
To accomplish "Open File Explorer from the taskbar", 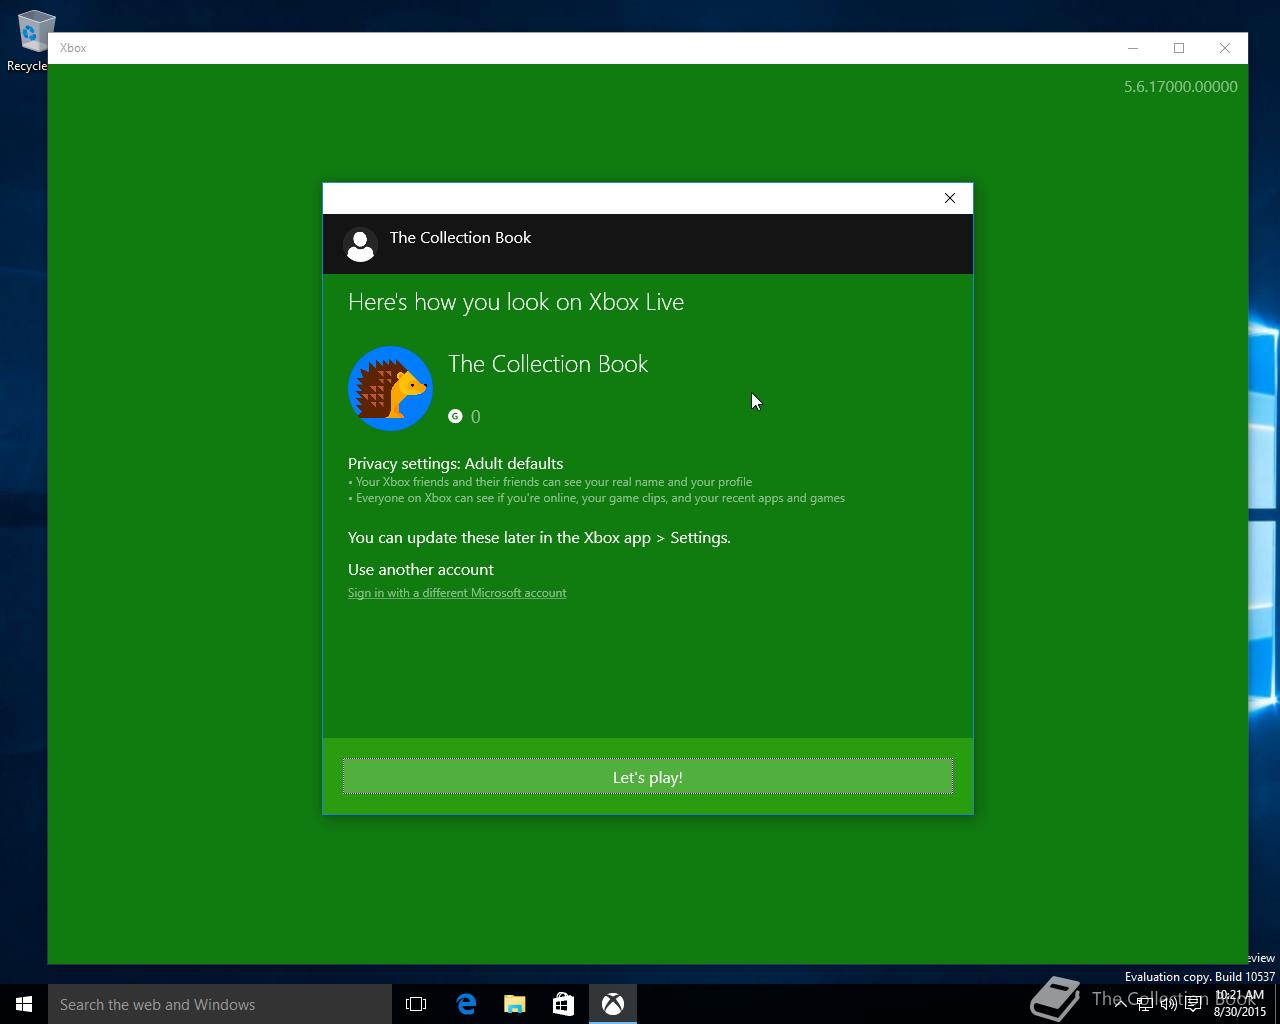I will pyautogui.click(x=515, y=1004).
